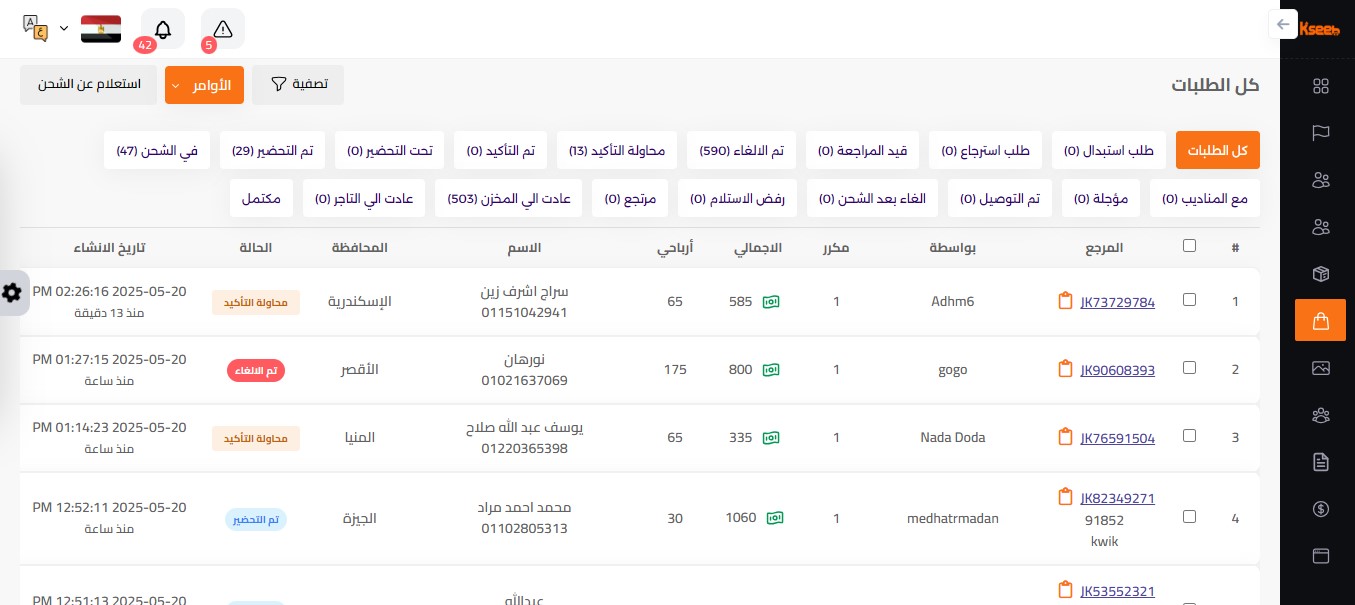Toggle the select-all checkbox in table header
Viewport: 1355px width, 605px height.
click(x=1189, y=246)
